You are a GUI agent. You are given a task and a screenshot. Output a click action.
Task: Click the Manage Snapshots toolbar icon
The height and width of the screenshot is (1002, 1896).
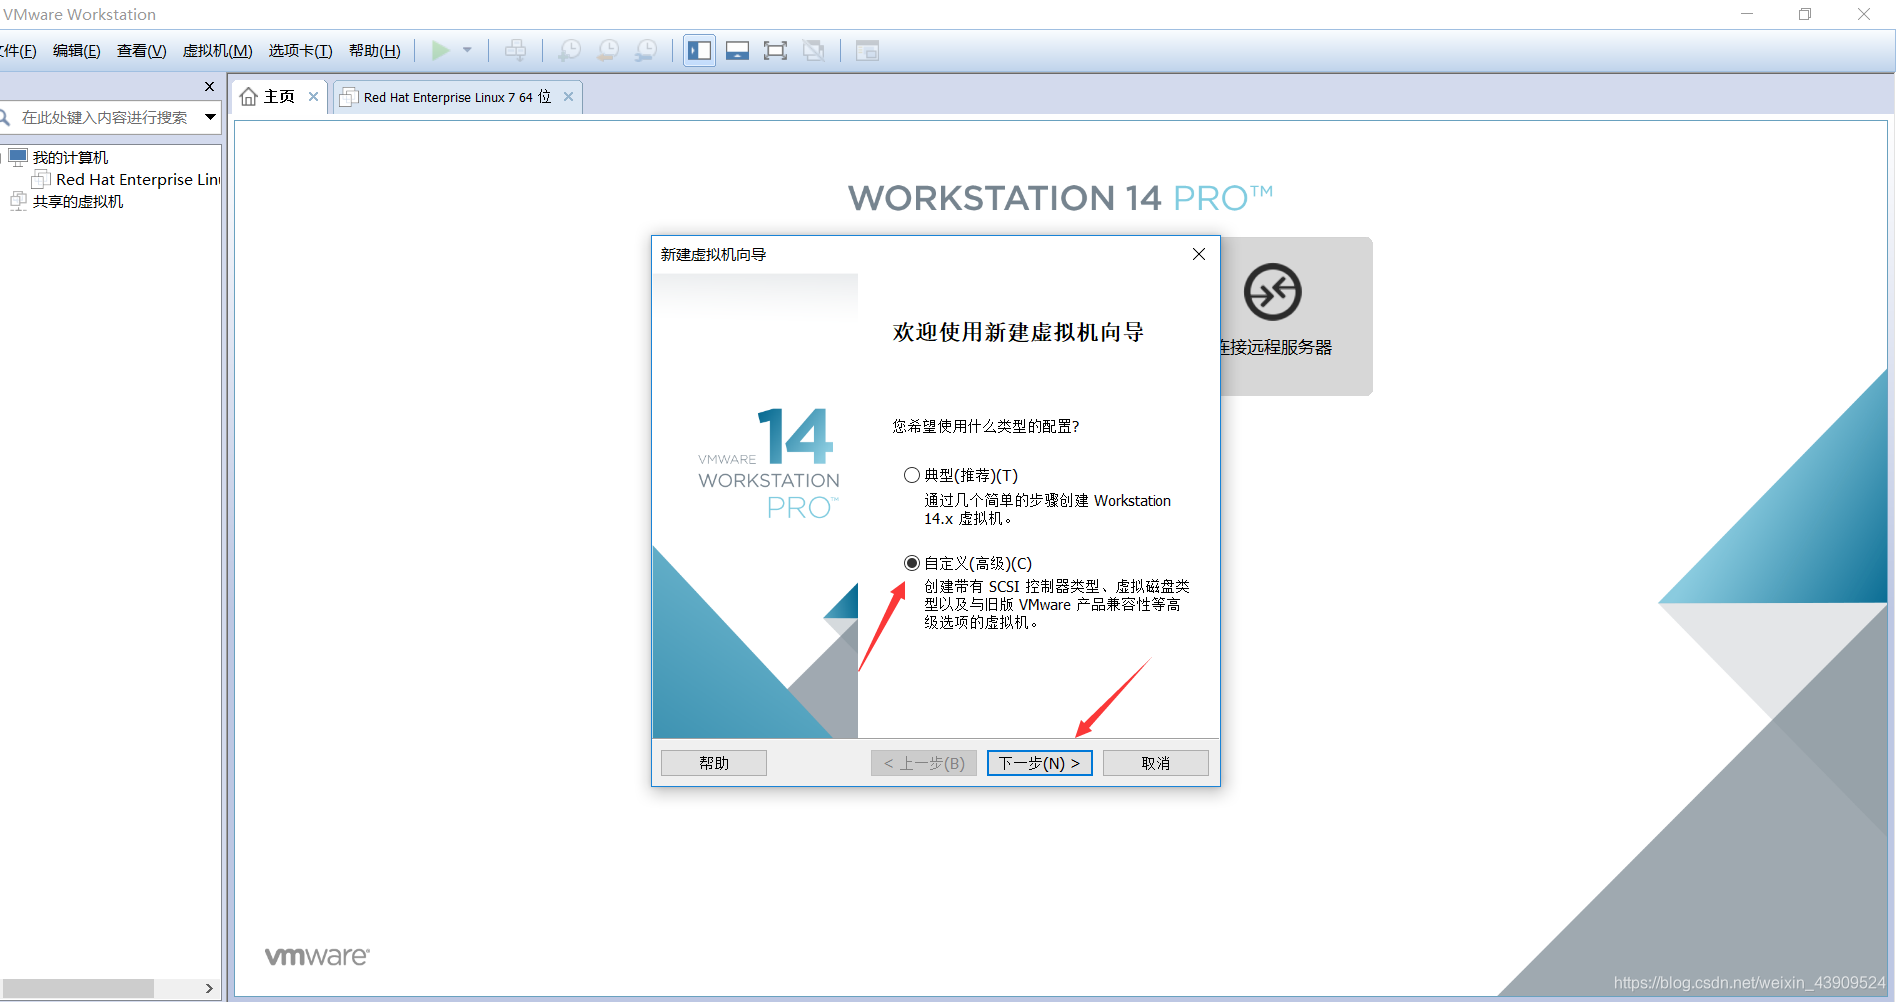pos(647,50)
